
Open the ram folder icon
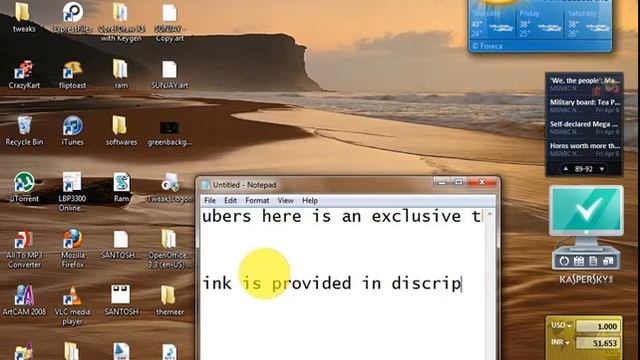tap(121, 74)
